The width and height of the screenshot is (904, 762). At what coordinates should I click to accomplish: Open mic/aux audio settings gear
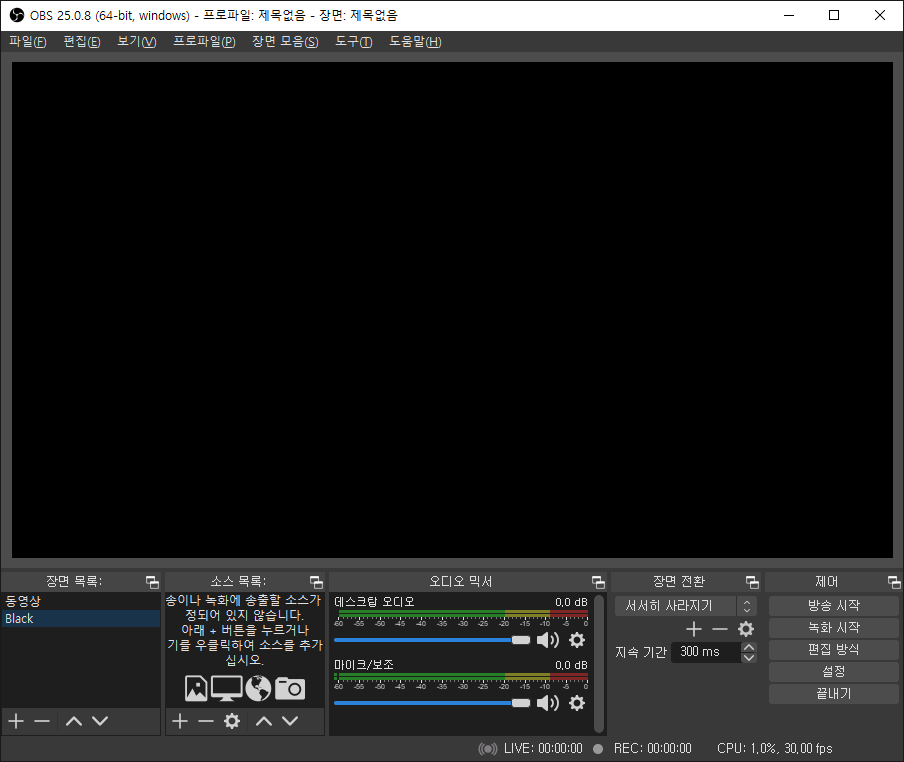(577, 703)
